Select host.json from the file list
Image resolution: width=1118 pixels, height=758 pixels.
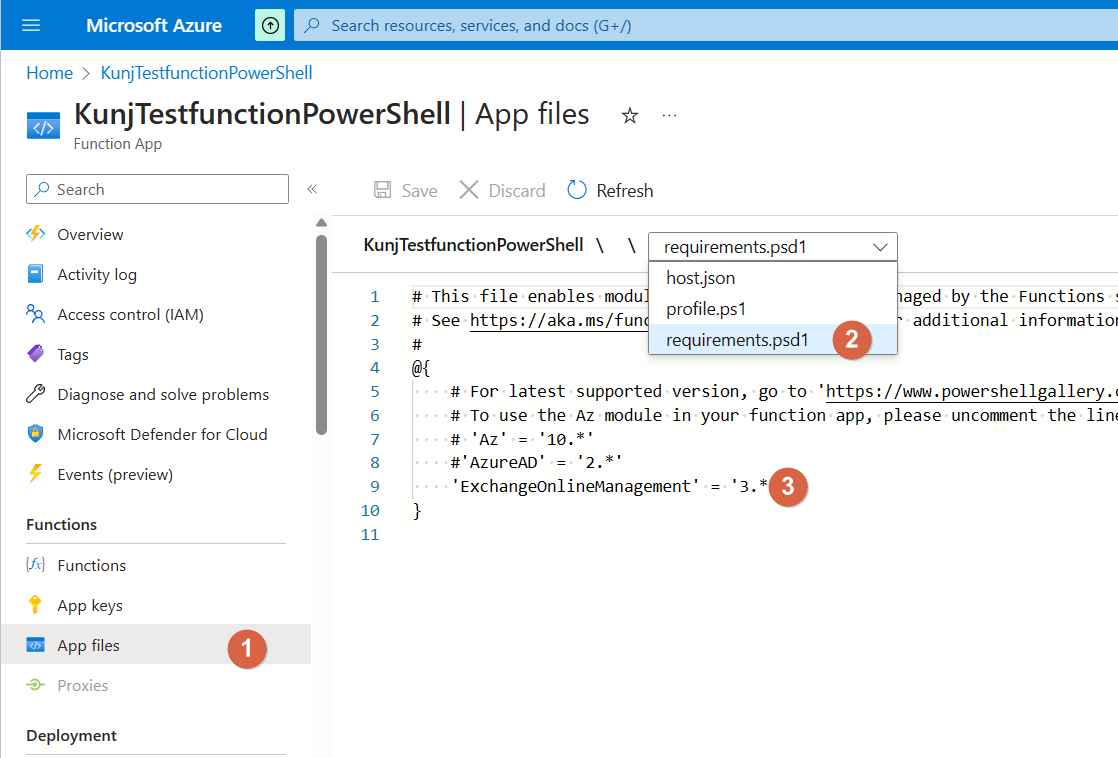pos(701,278)
